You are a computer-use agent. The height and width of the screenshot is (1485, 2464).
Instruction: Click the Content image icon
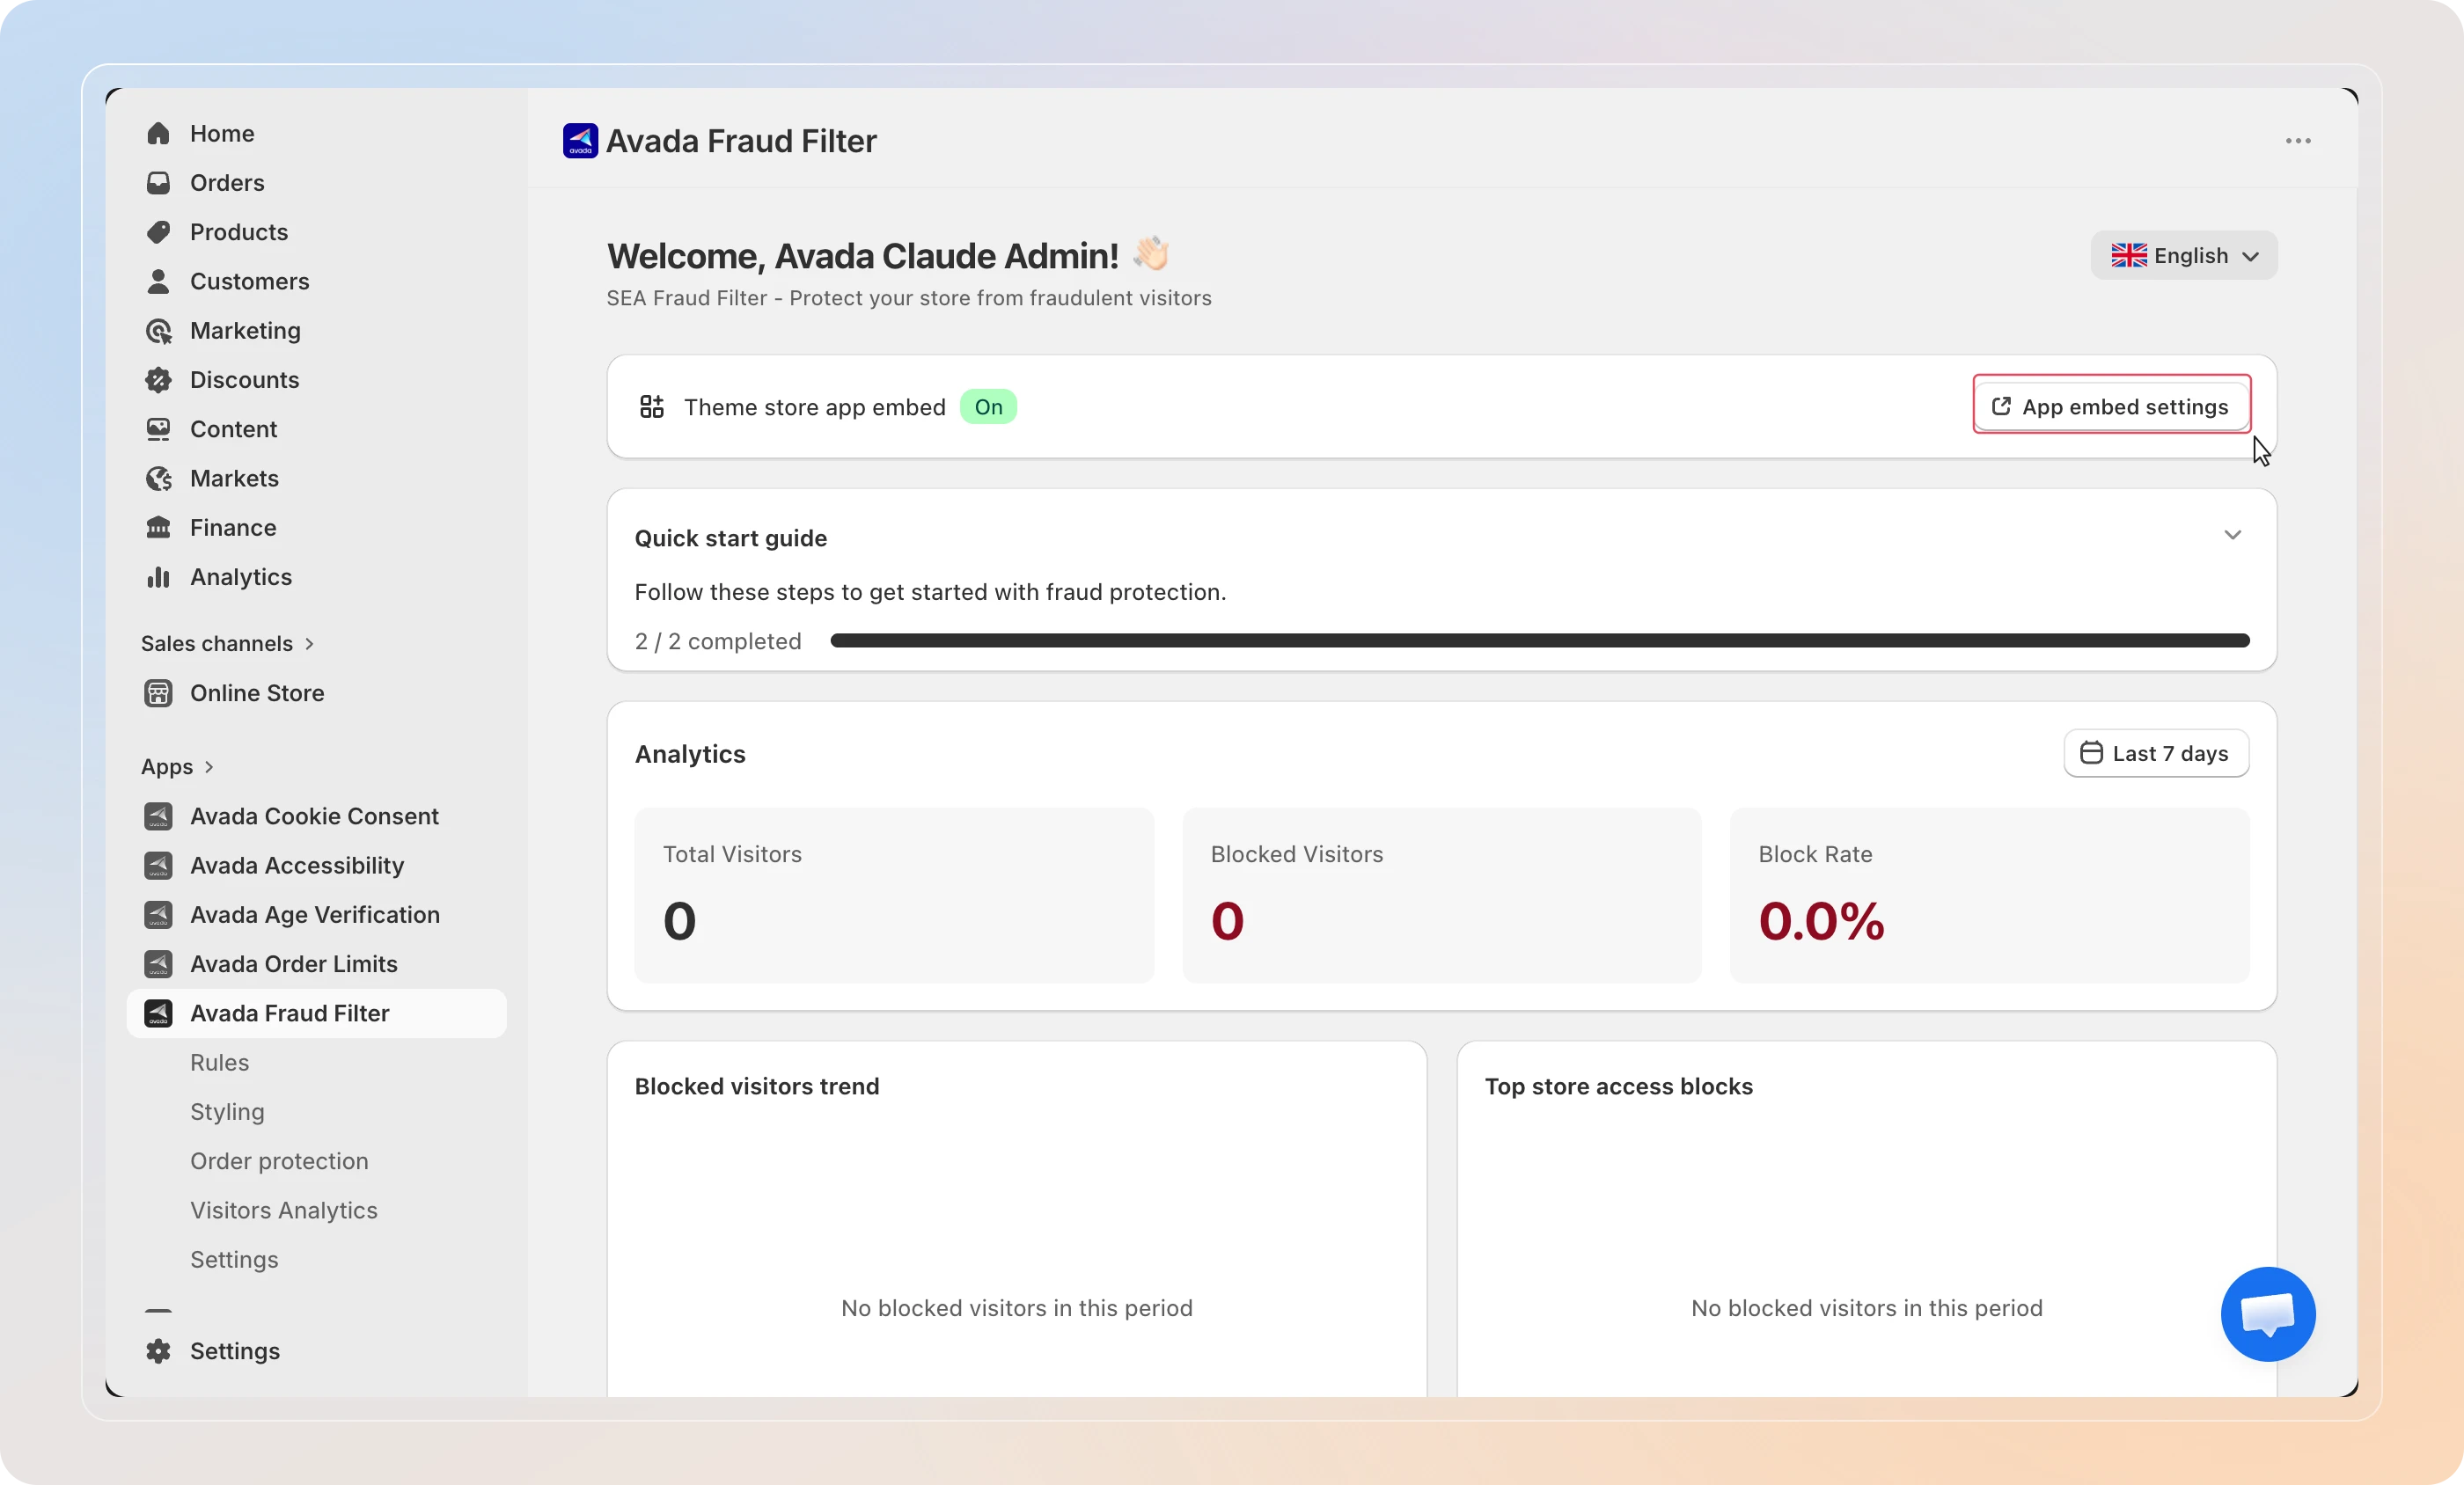pyautogui.click(x=158, y=429)
